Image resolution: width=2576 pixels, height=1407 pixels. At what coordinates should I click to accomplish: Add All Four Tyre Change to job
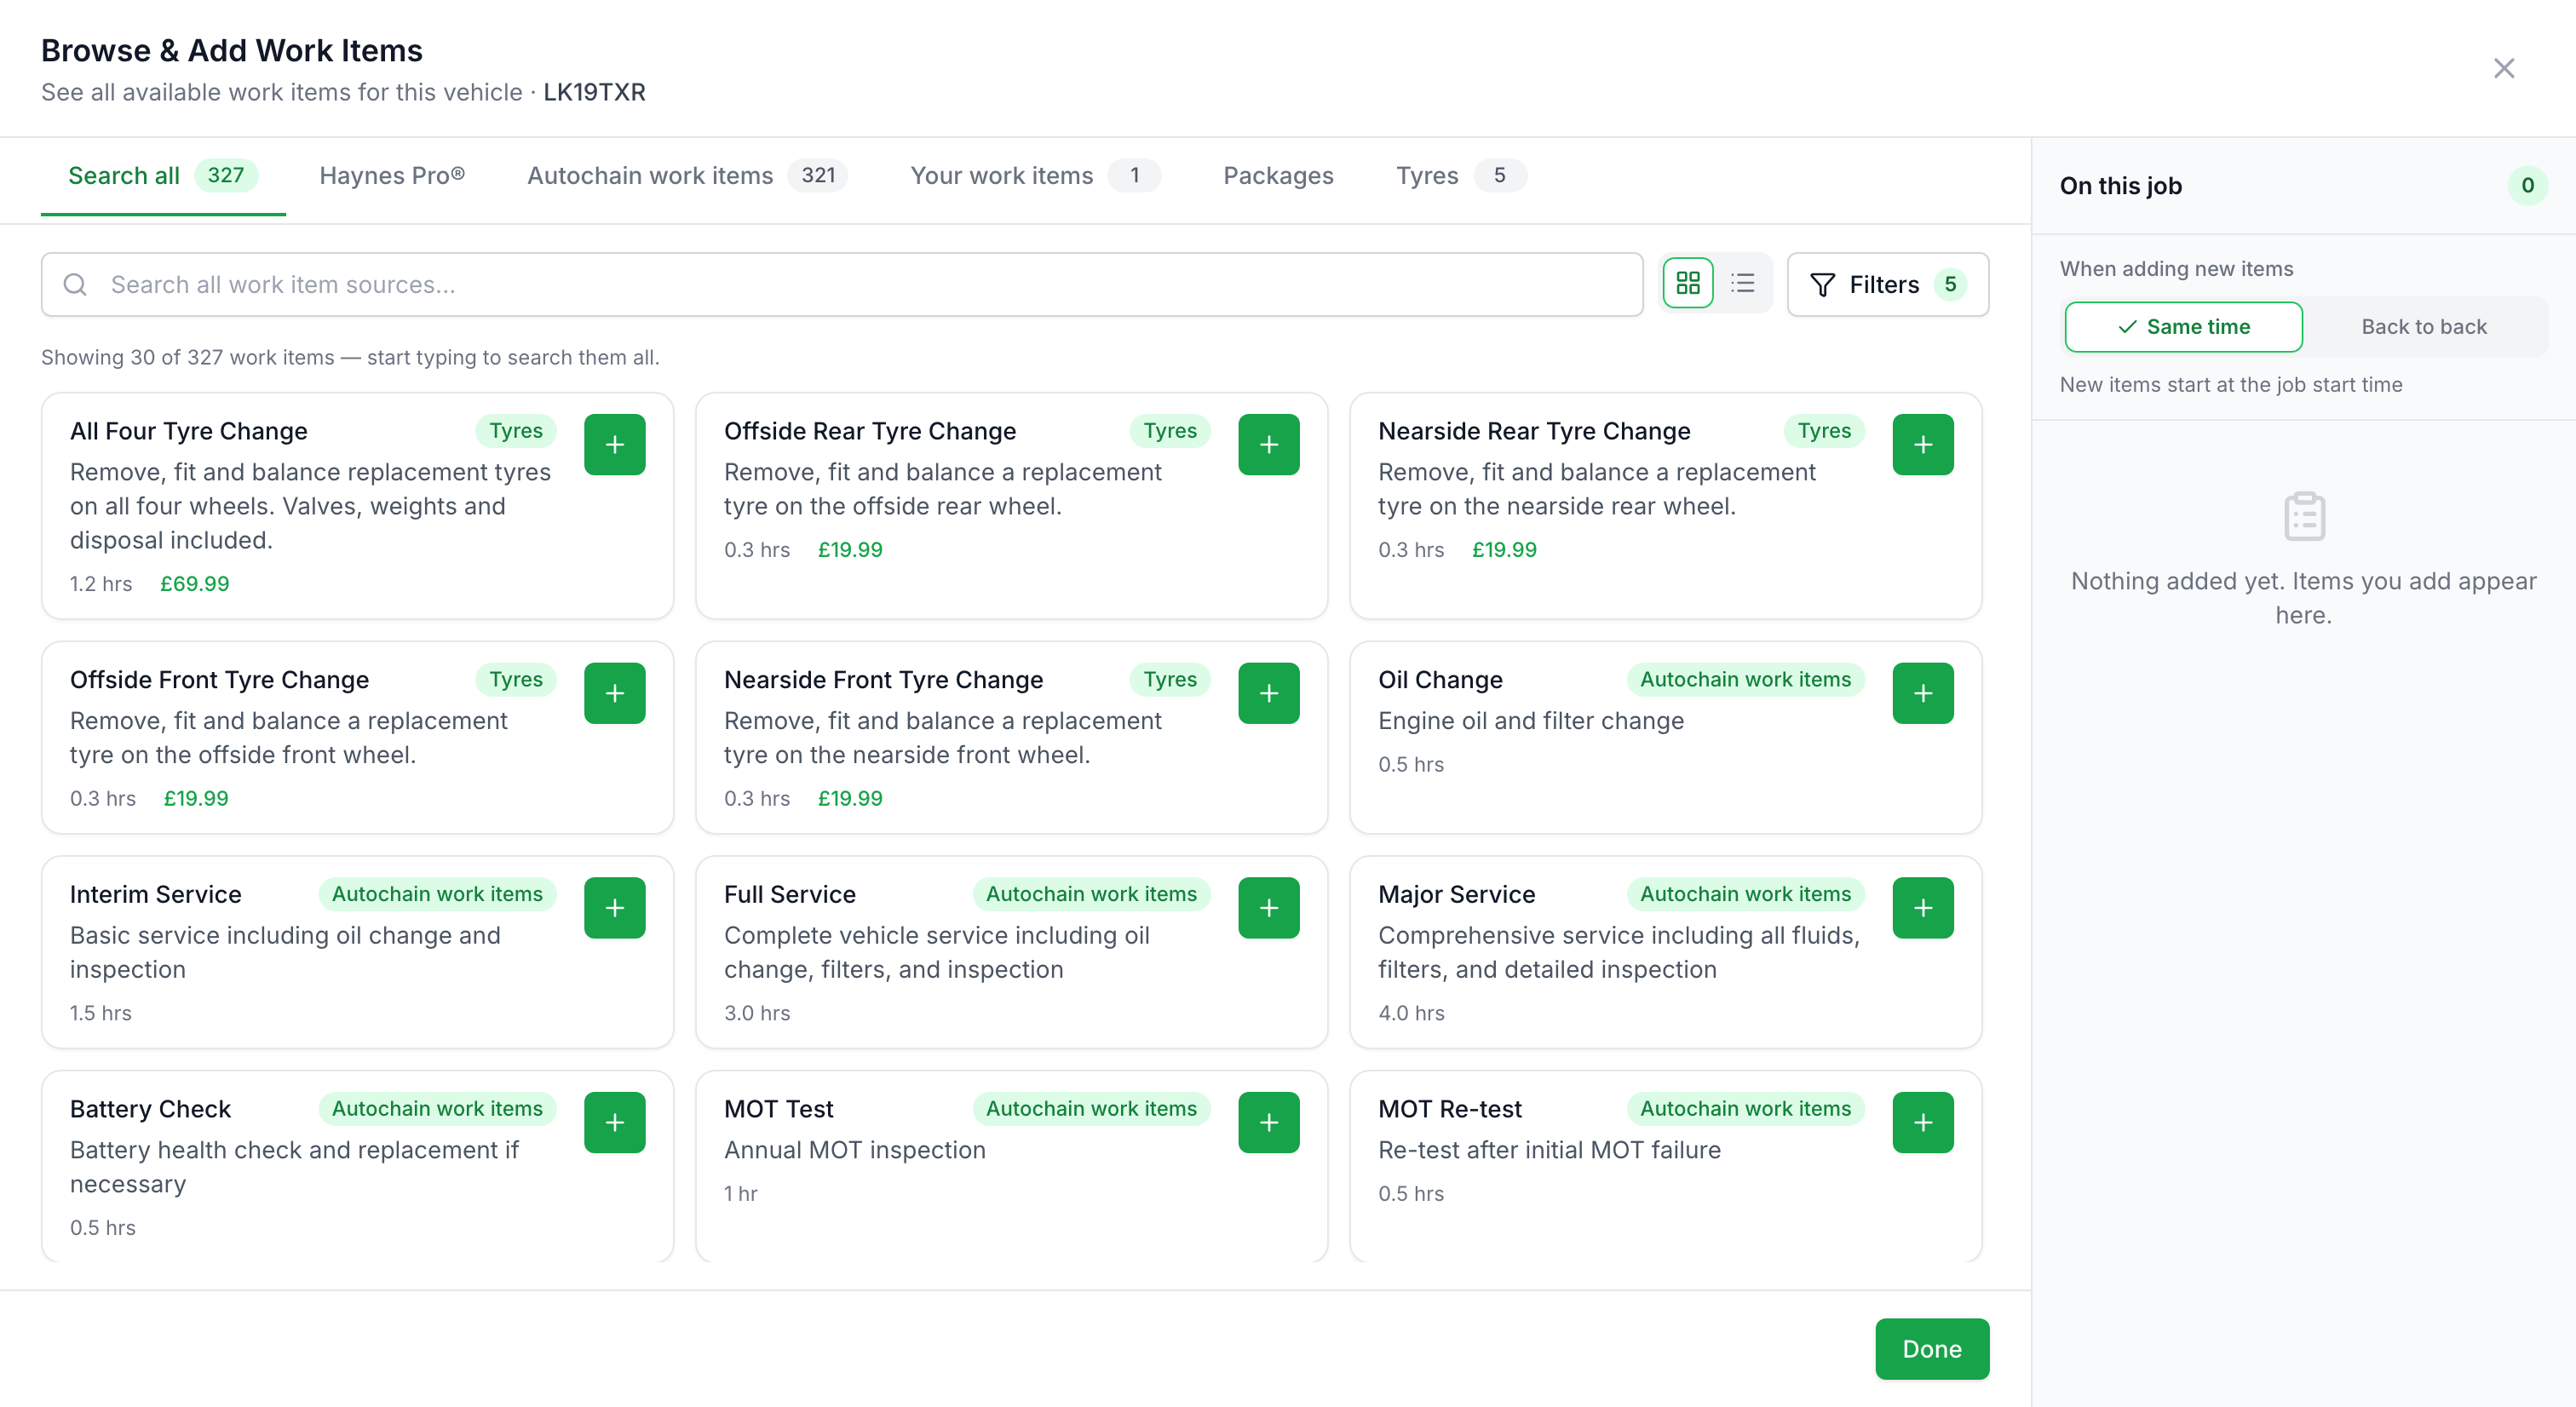(614, 444)
